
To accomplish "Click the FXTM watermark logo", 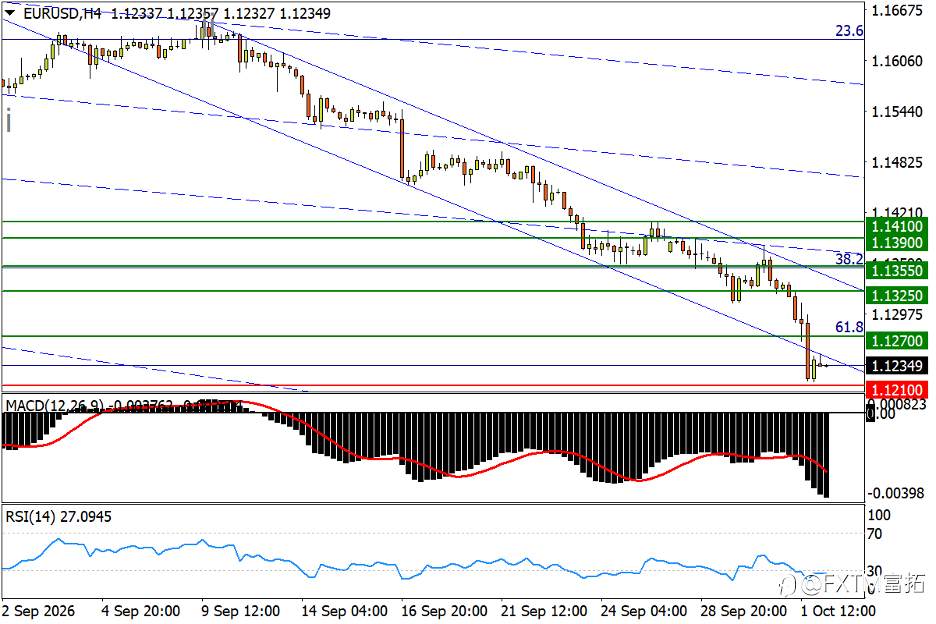I will (x=852, y=584).
